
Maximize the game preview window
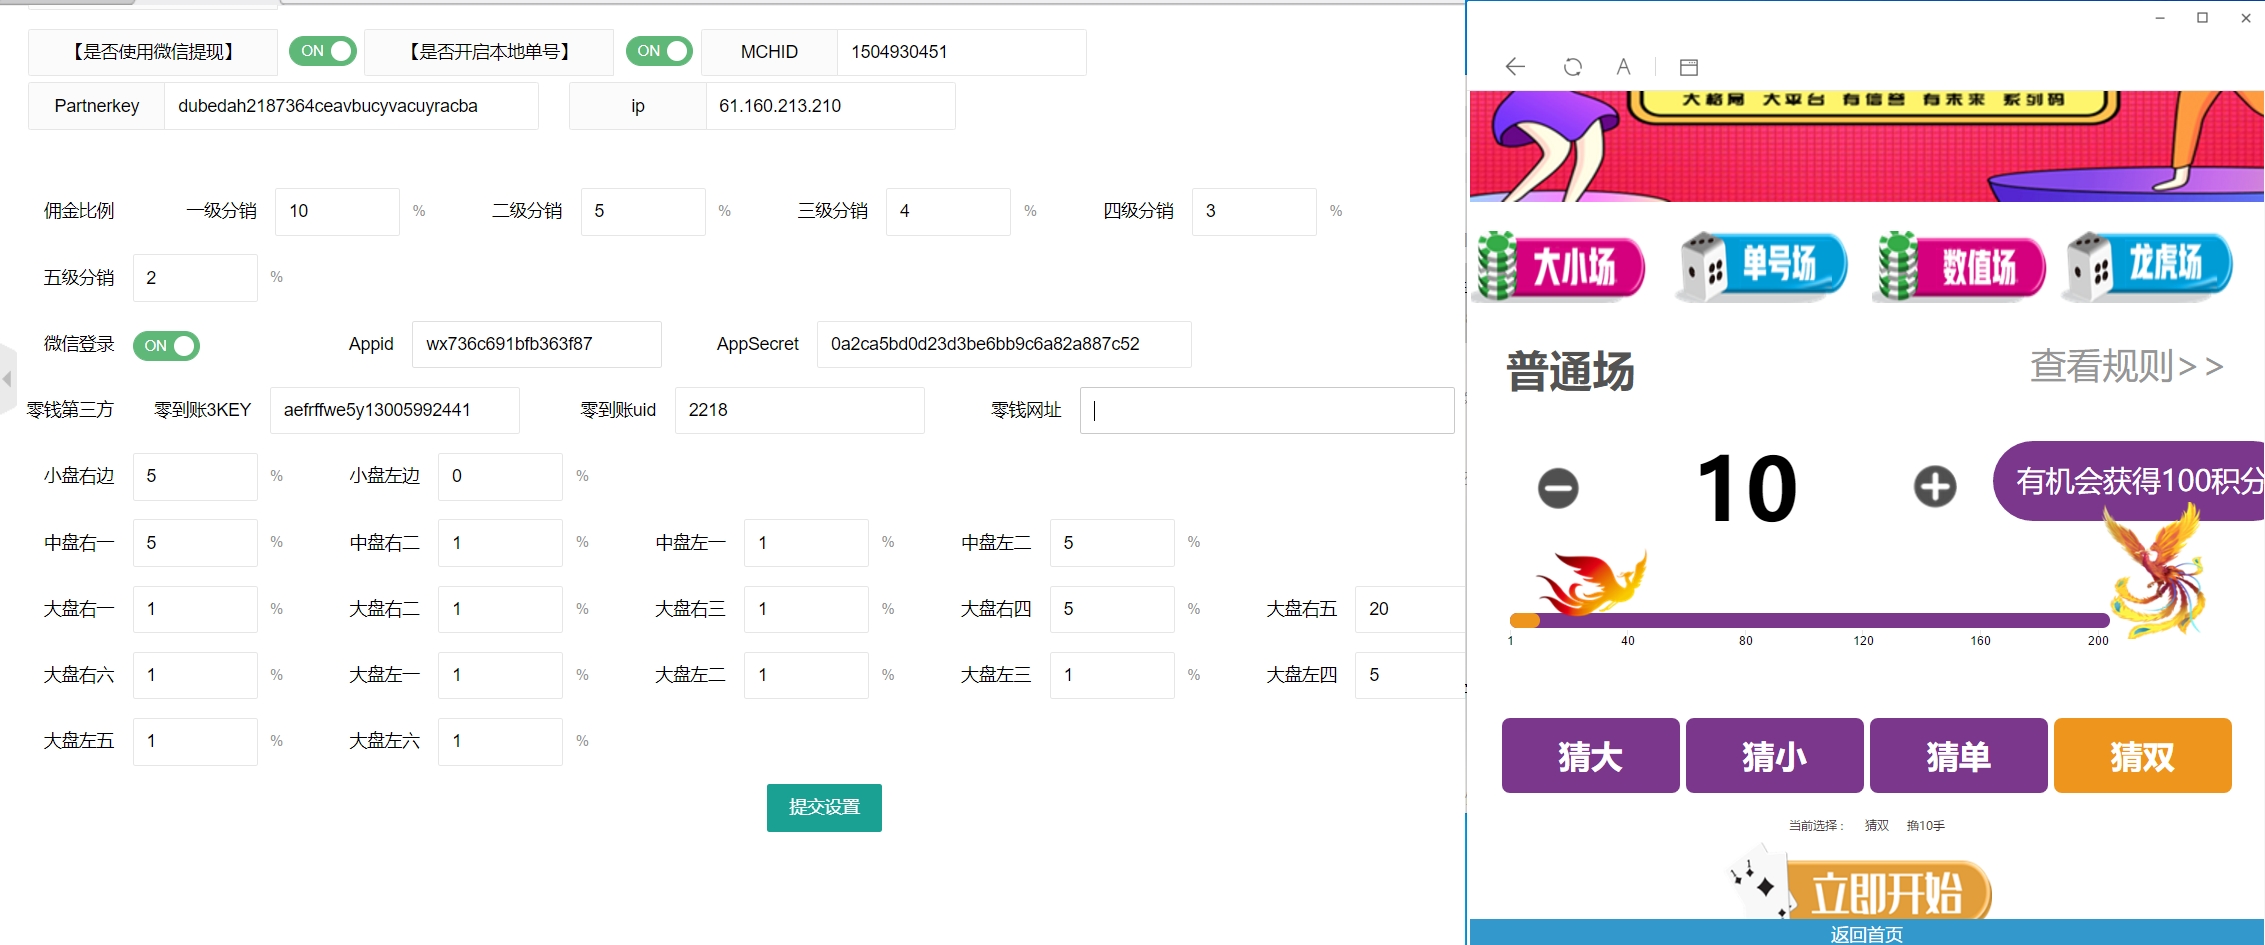(2202, 18)
